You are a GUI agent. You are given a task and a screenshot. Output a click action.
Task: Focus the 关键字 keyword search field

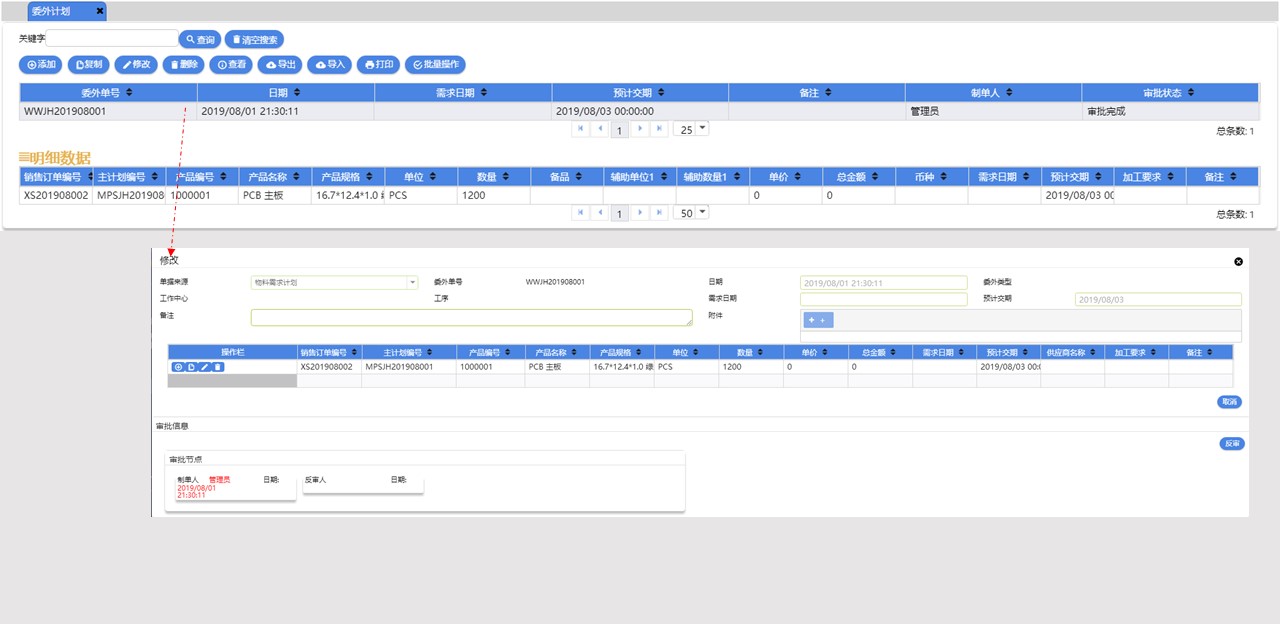[110, 39]
